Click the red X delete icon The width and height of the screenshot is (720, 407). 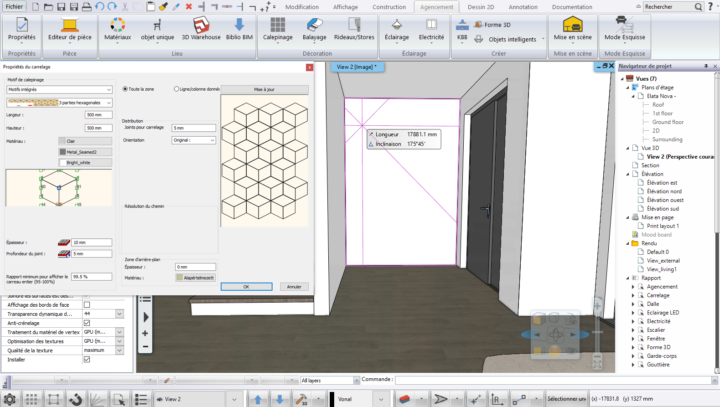coord(189,7)
